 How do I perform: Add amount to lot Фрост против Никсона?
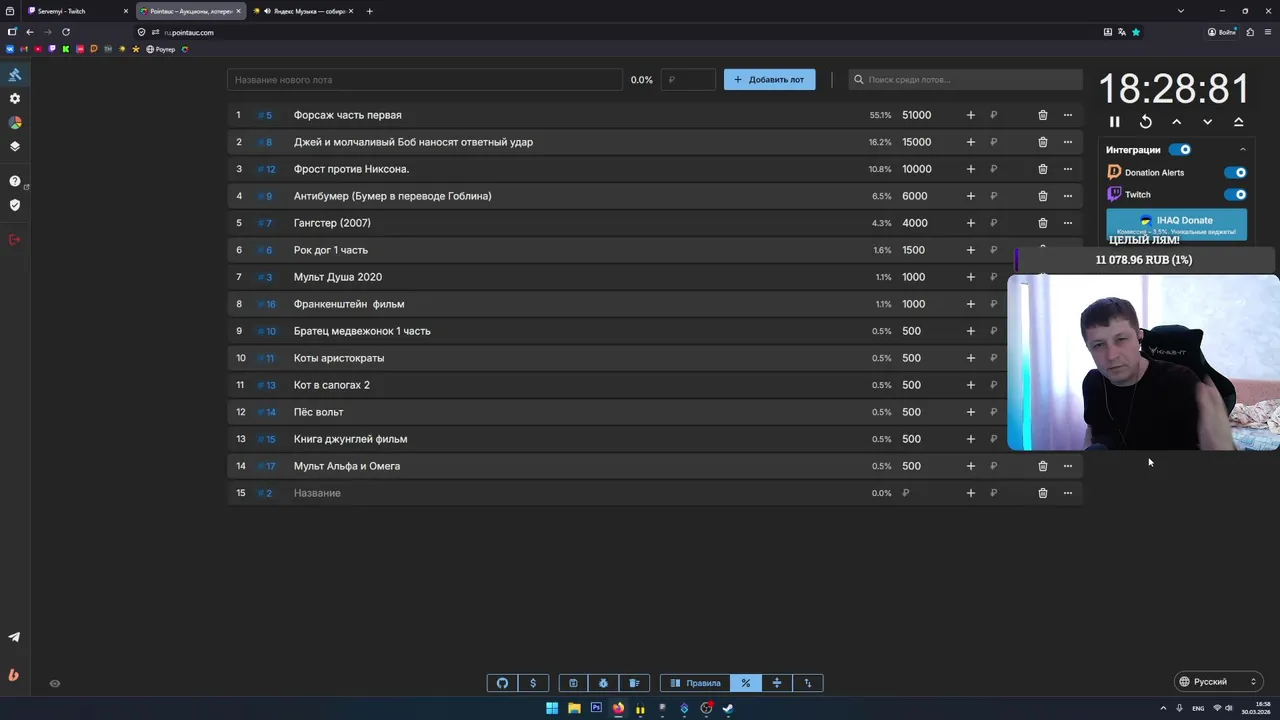tap(970, 169)
